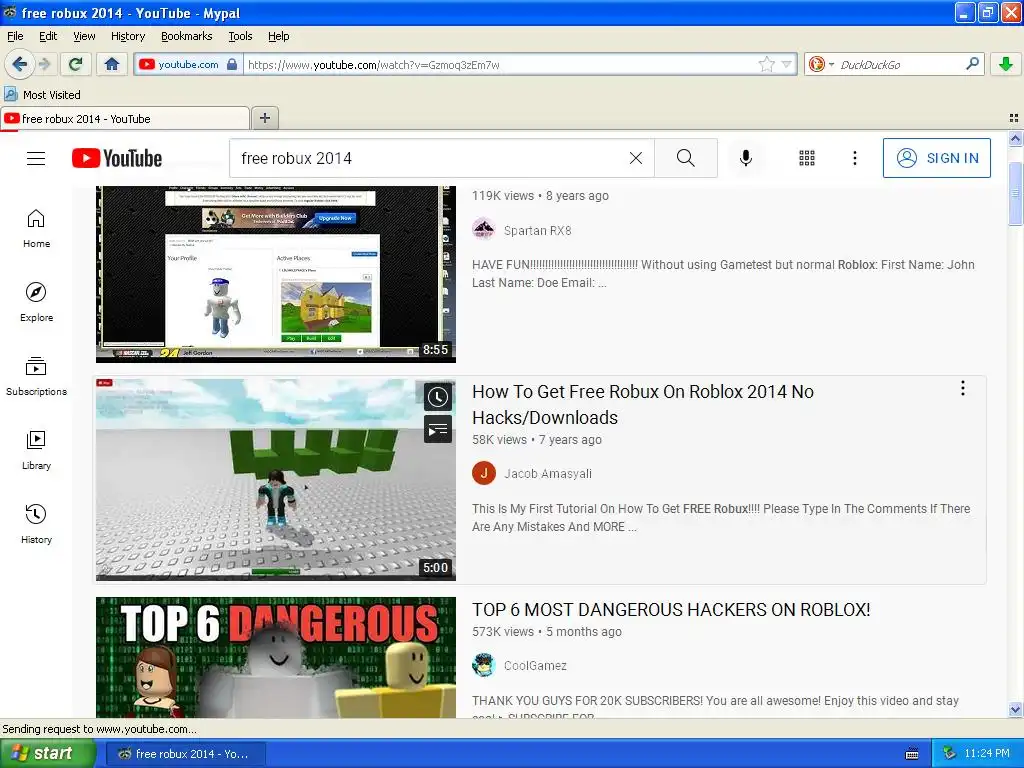The height and width of the screenshot is (768, 1024).
Task: Open the Most Visited bookmarks folder
Action: click(43, 95)
